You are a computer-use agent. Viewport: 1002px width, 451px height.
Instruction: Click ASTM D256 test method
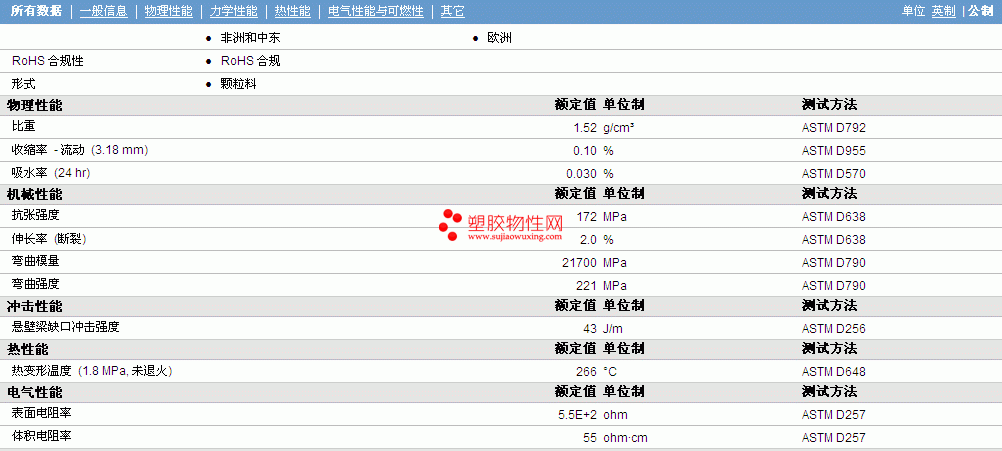click(834, 329)
